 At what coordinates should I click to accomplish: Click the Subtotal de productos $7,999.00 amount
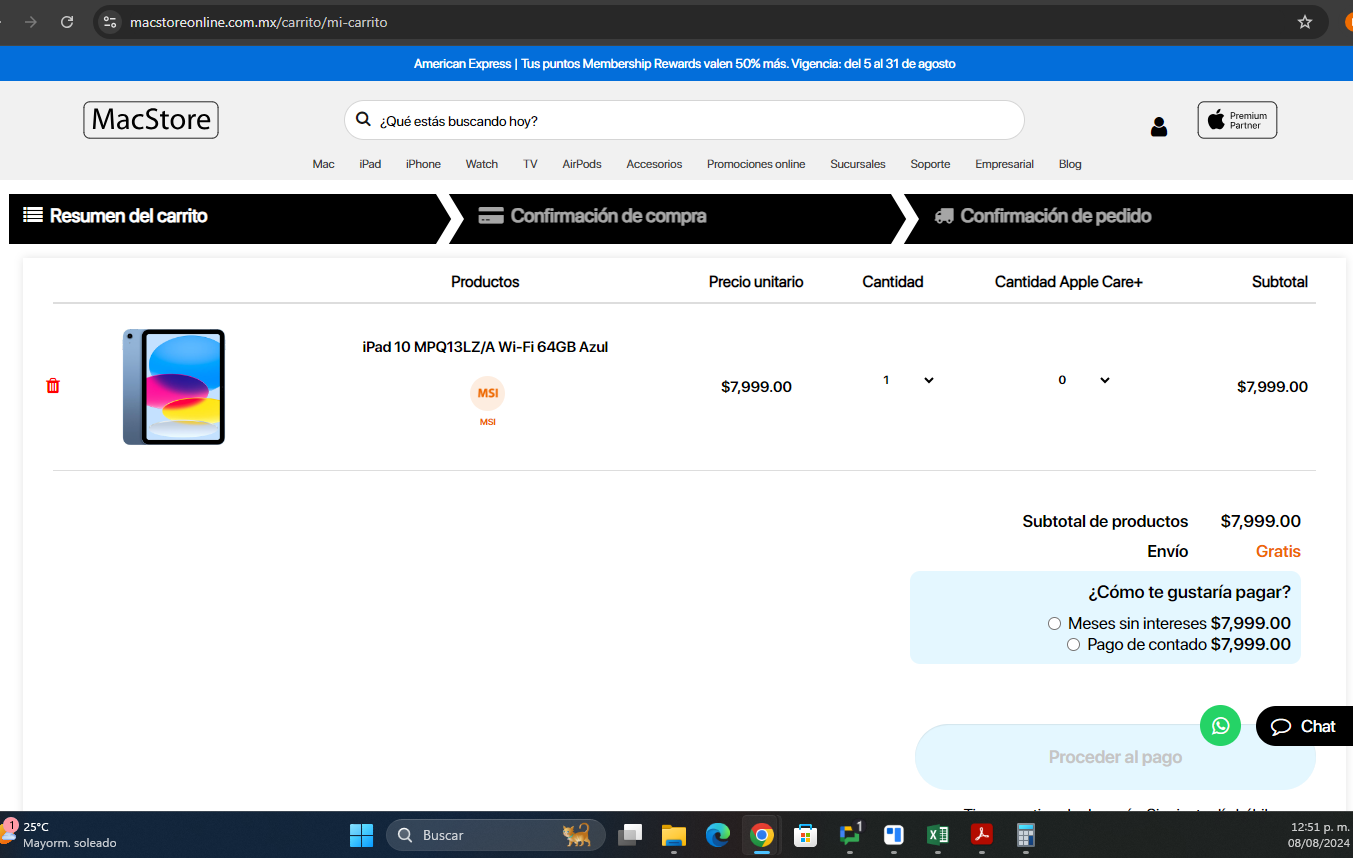point(1261,521)
